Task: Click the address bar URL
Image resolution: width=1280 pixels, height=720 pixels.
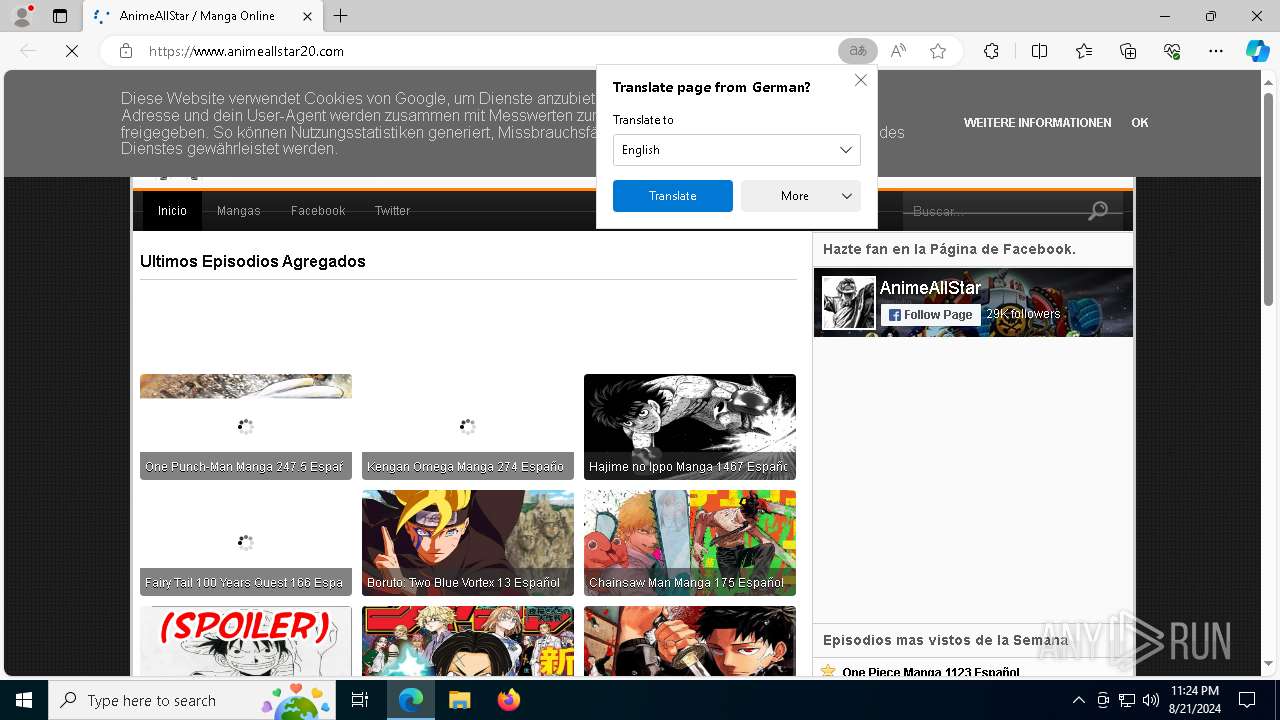Action: pyautogui.click(x=246, y=51)
